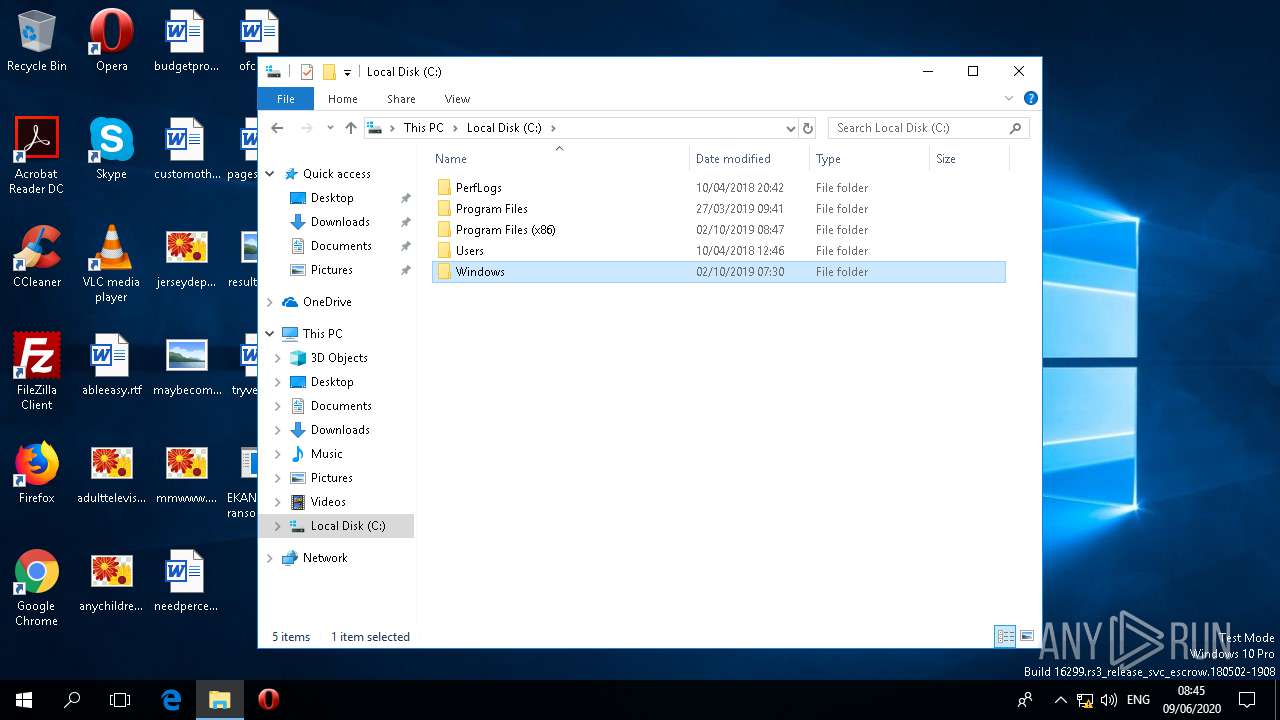
Task: Switch to Details view layout button
Action: click(x=1005, y=636)
